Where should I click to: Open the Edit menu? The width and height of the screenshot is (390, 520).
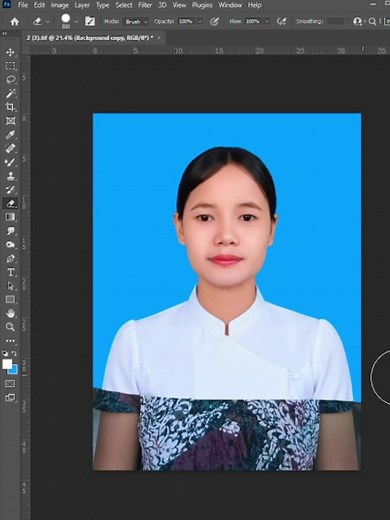39,5
